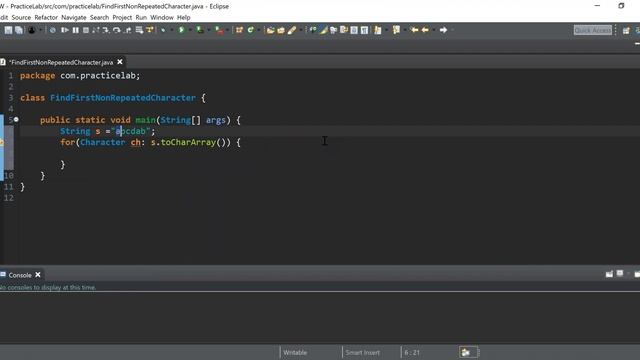
Task: Click the Search pencil icon
Action: [292, 30]
